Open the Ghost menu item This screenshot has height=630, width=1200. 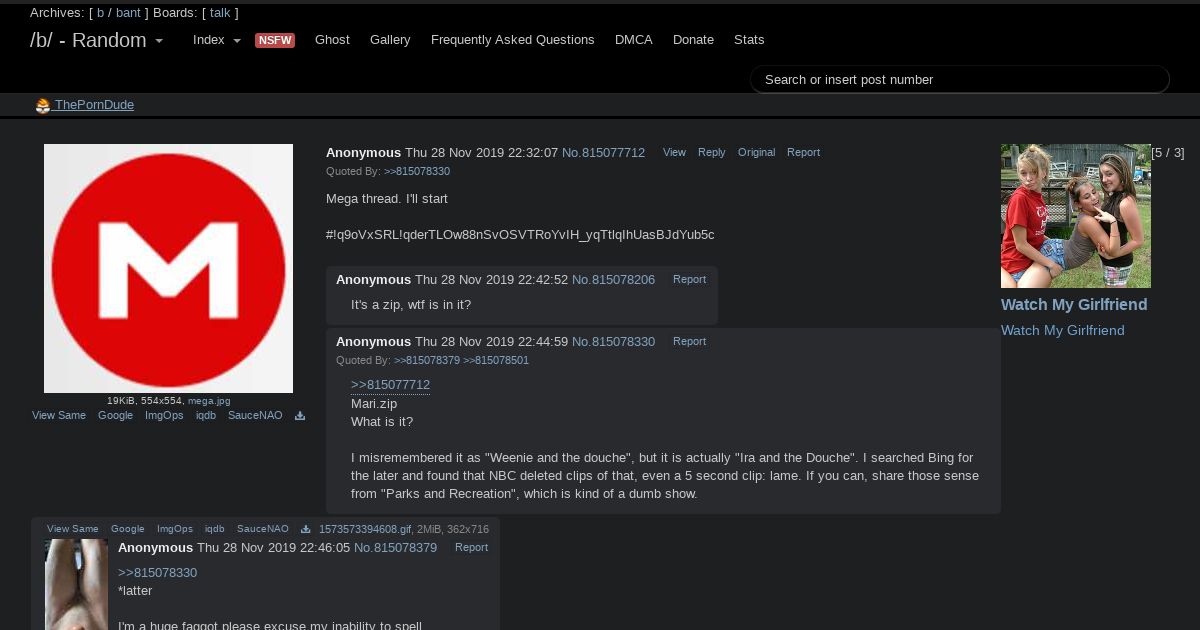tap(332, 40)
